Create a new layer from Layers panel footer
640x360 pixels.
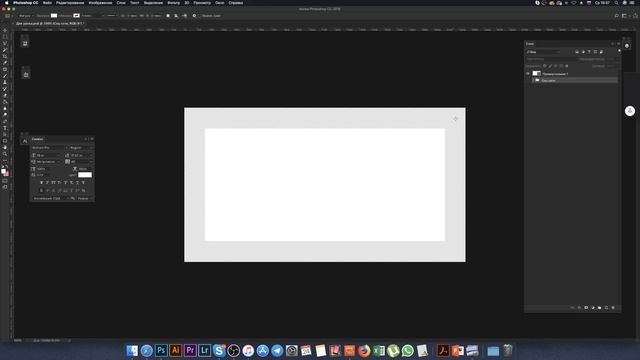[x=606, y=308]
